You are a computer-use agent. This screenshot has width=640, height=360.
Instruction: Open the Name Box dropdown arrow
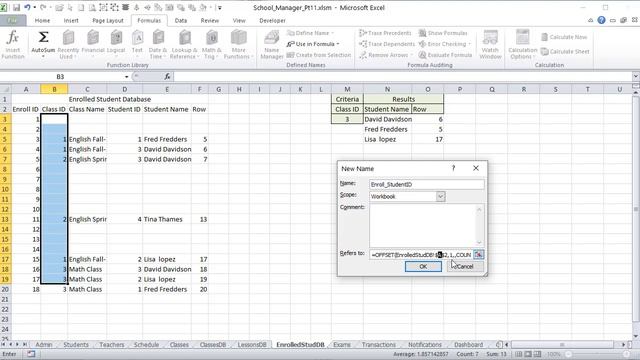(x=127, y=77)
